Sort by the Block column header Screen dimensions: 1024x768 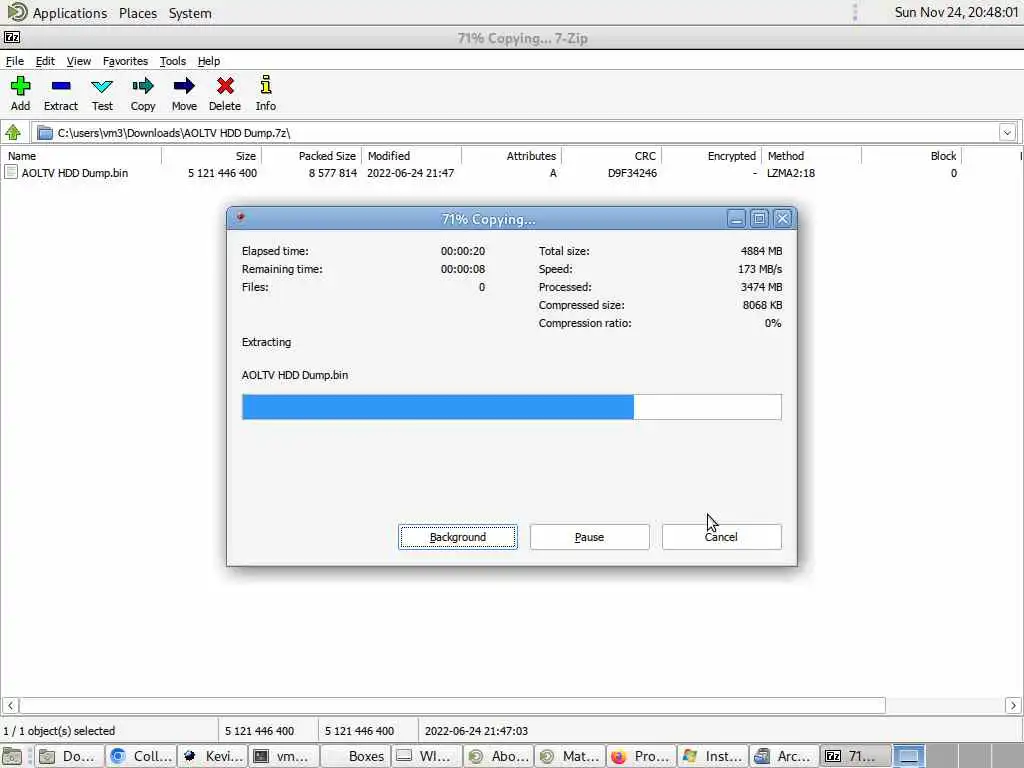[x=912, y=155]
